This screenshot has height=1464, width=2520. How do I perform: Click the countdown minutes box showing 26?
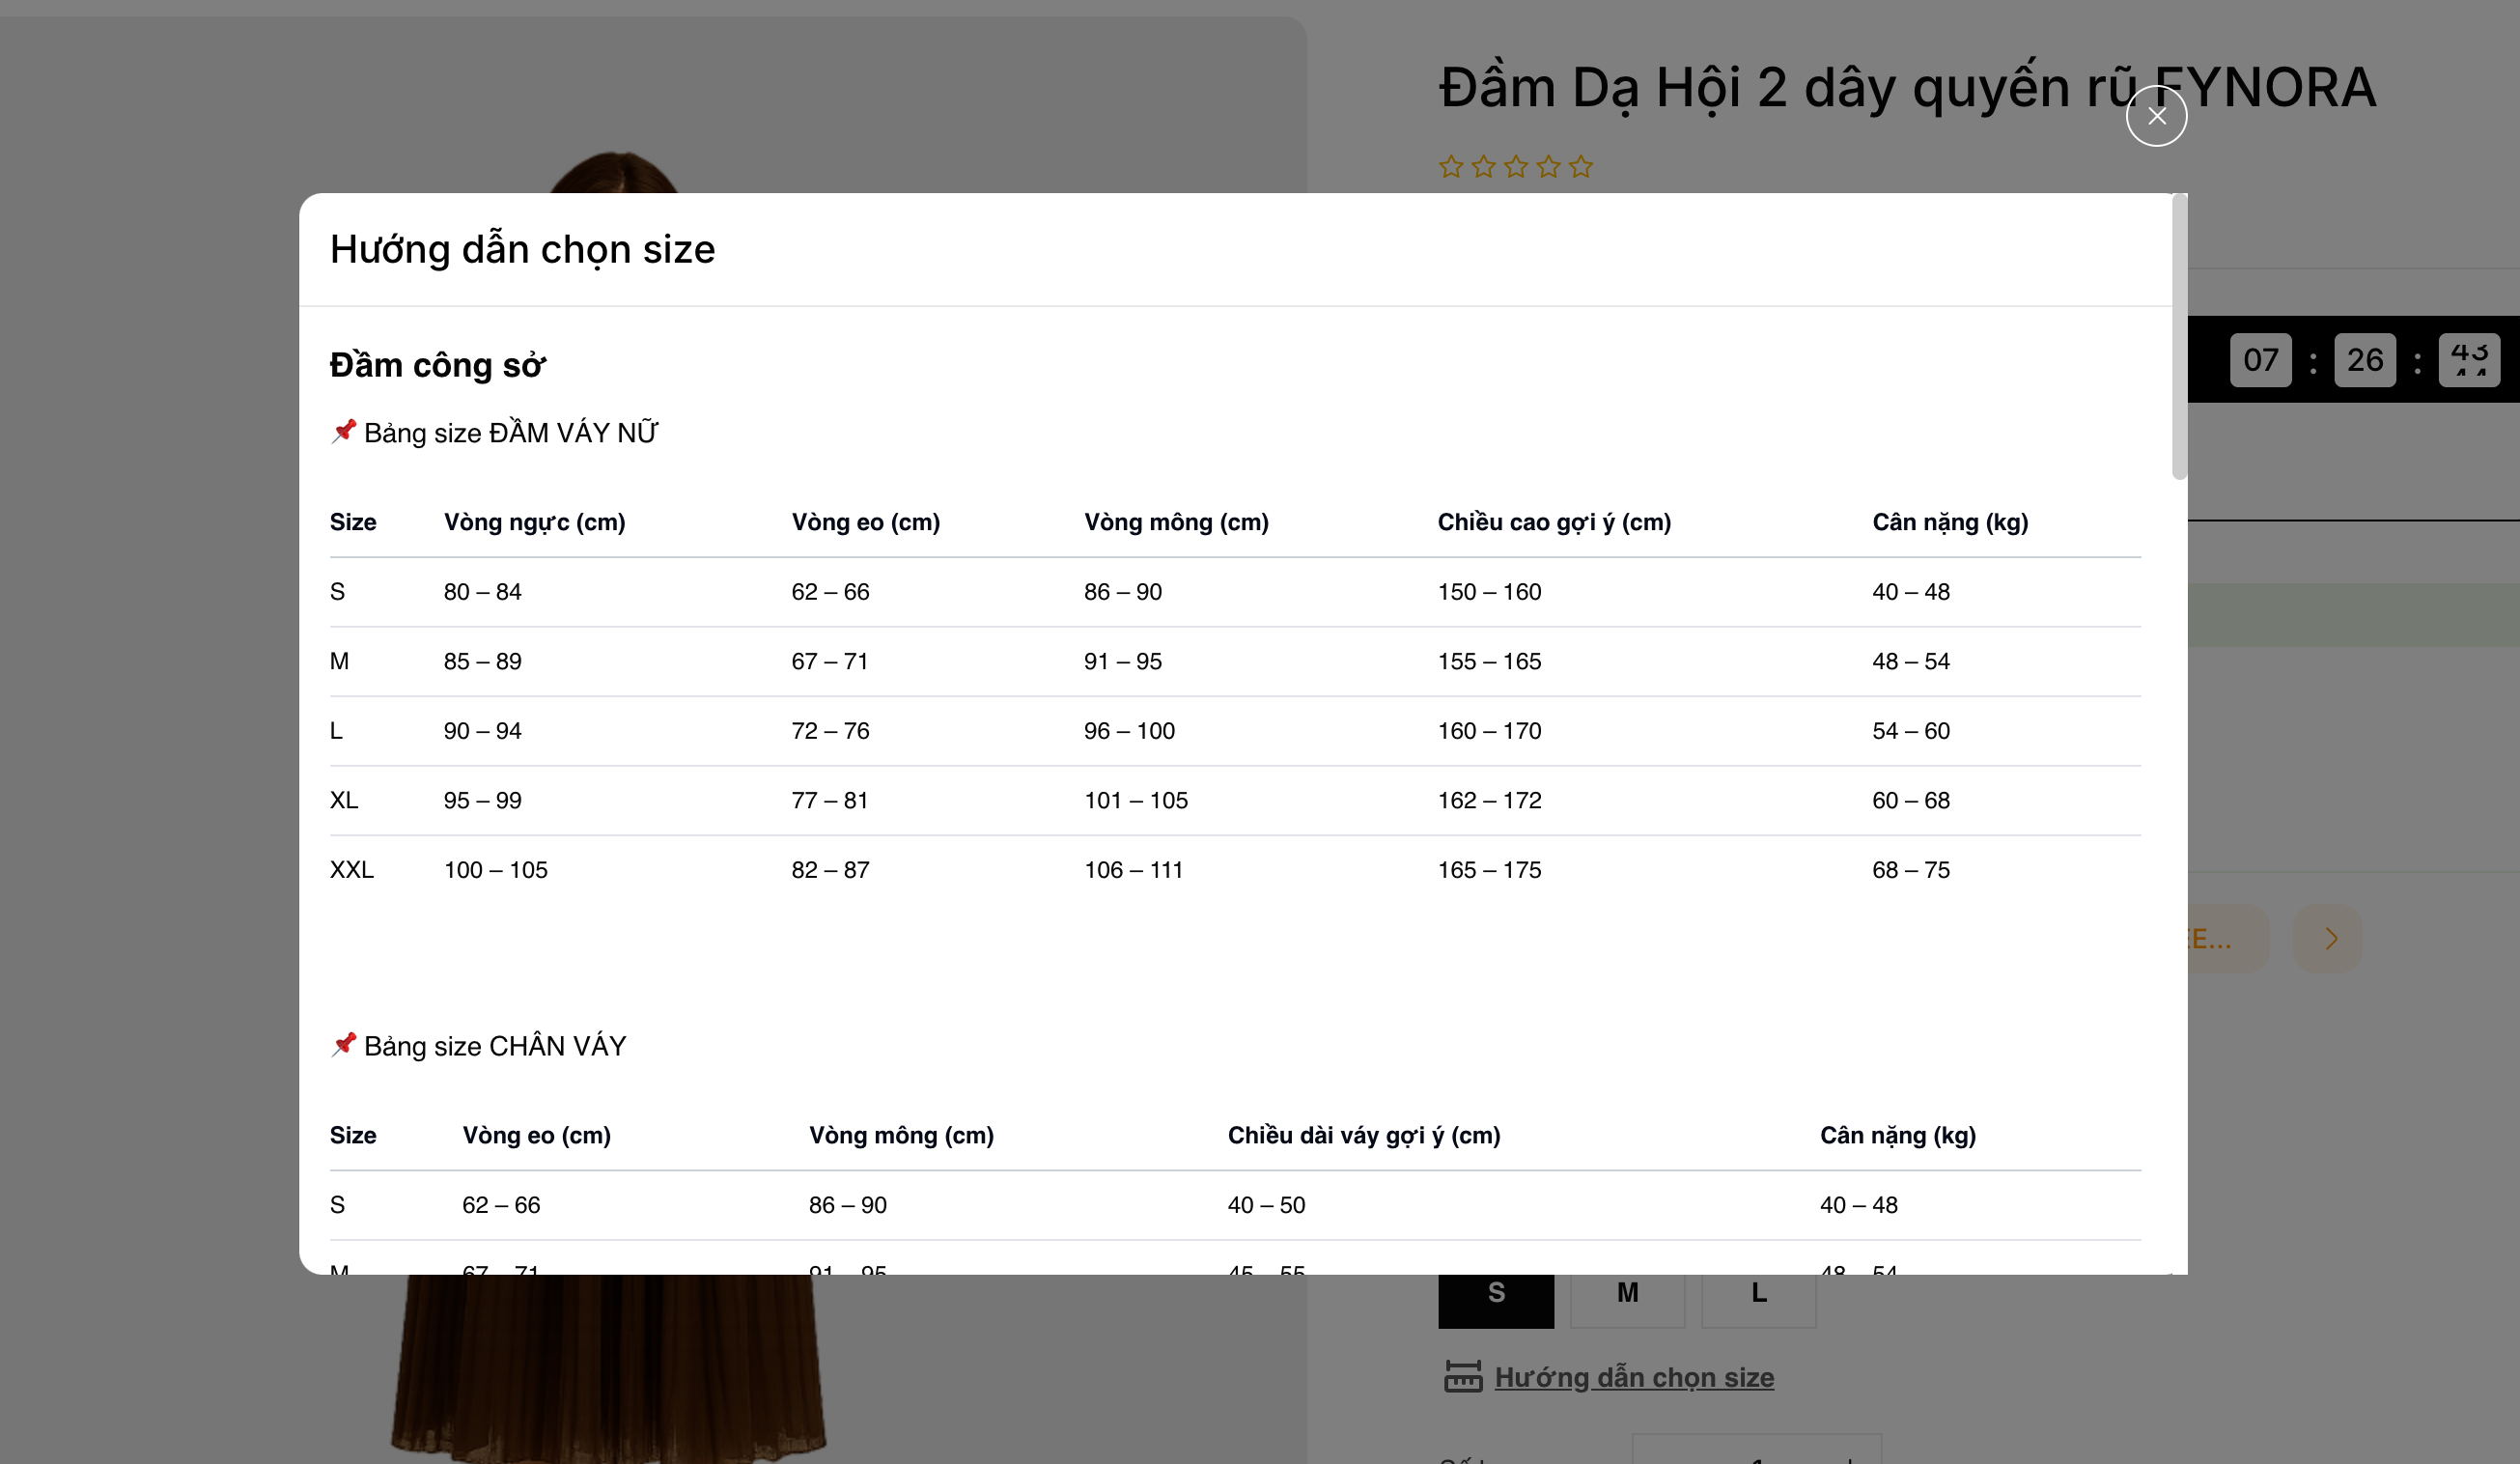pos(2365,360)
